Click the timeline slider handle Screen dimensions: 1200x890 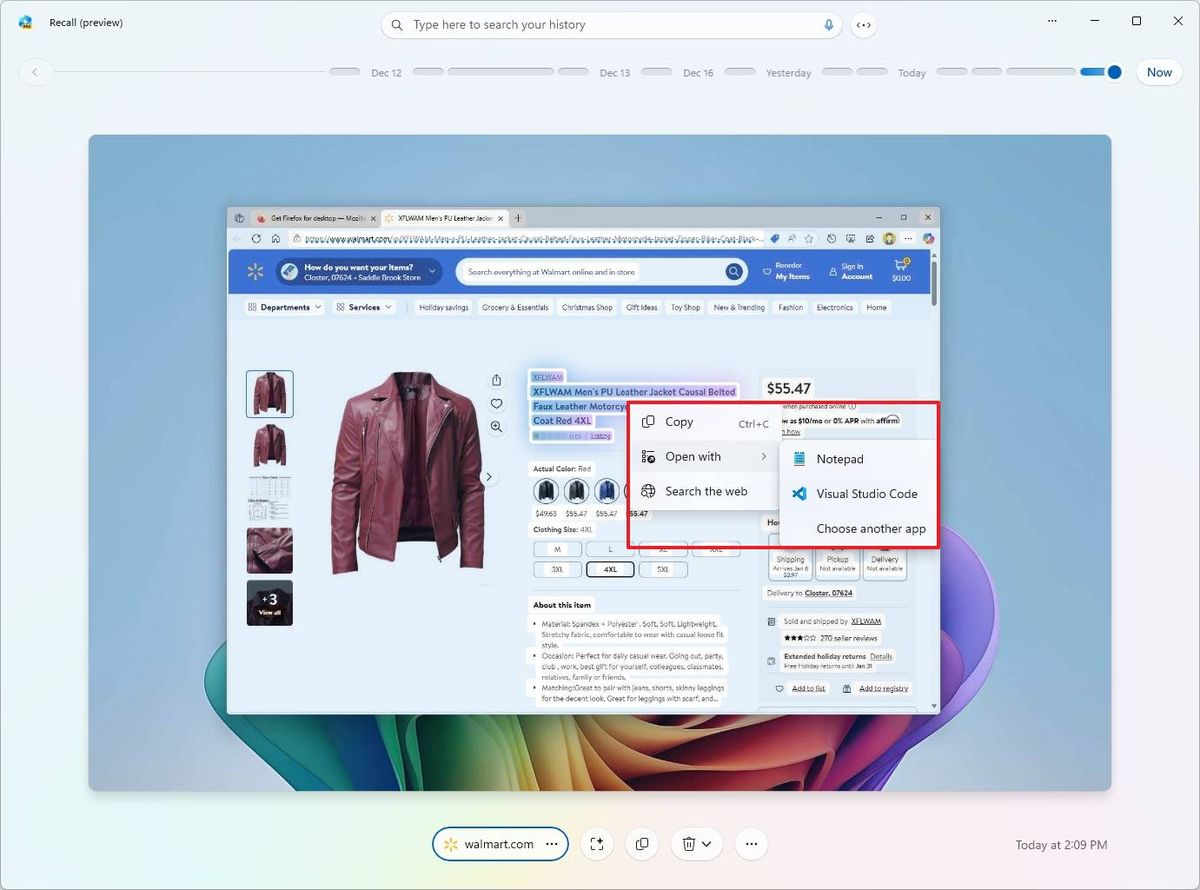click(x=1114, y=72)
